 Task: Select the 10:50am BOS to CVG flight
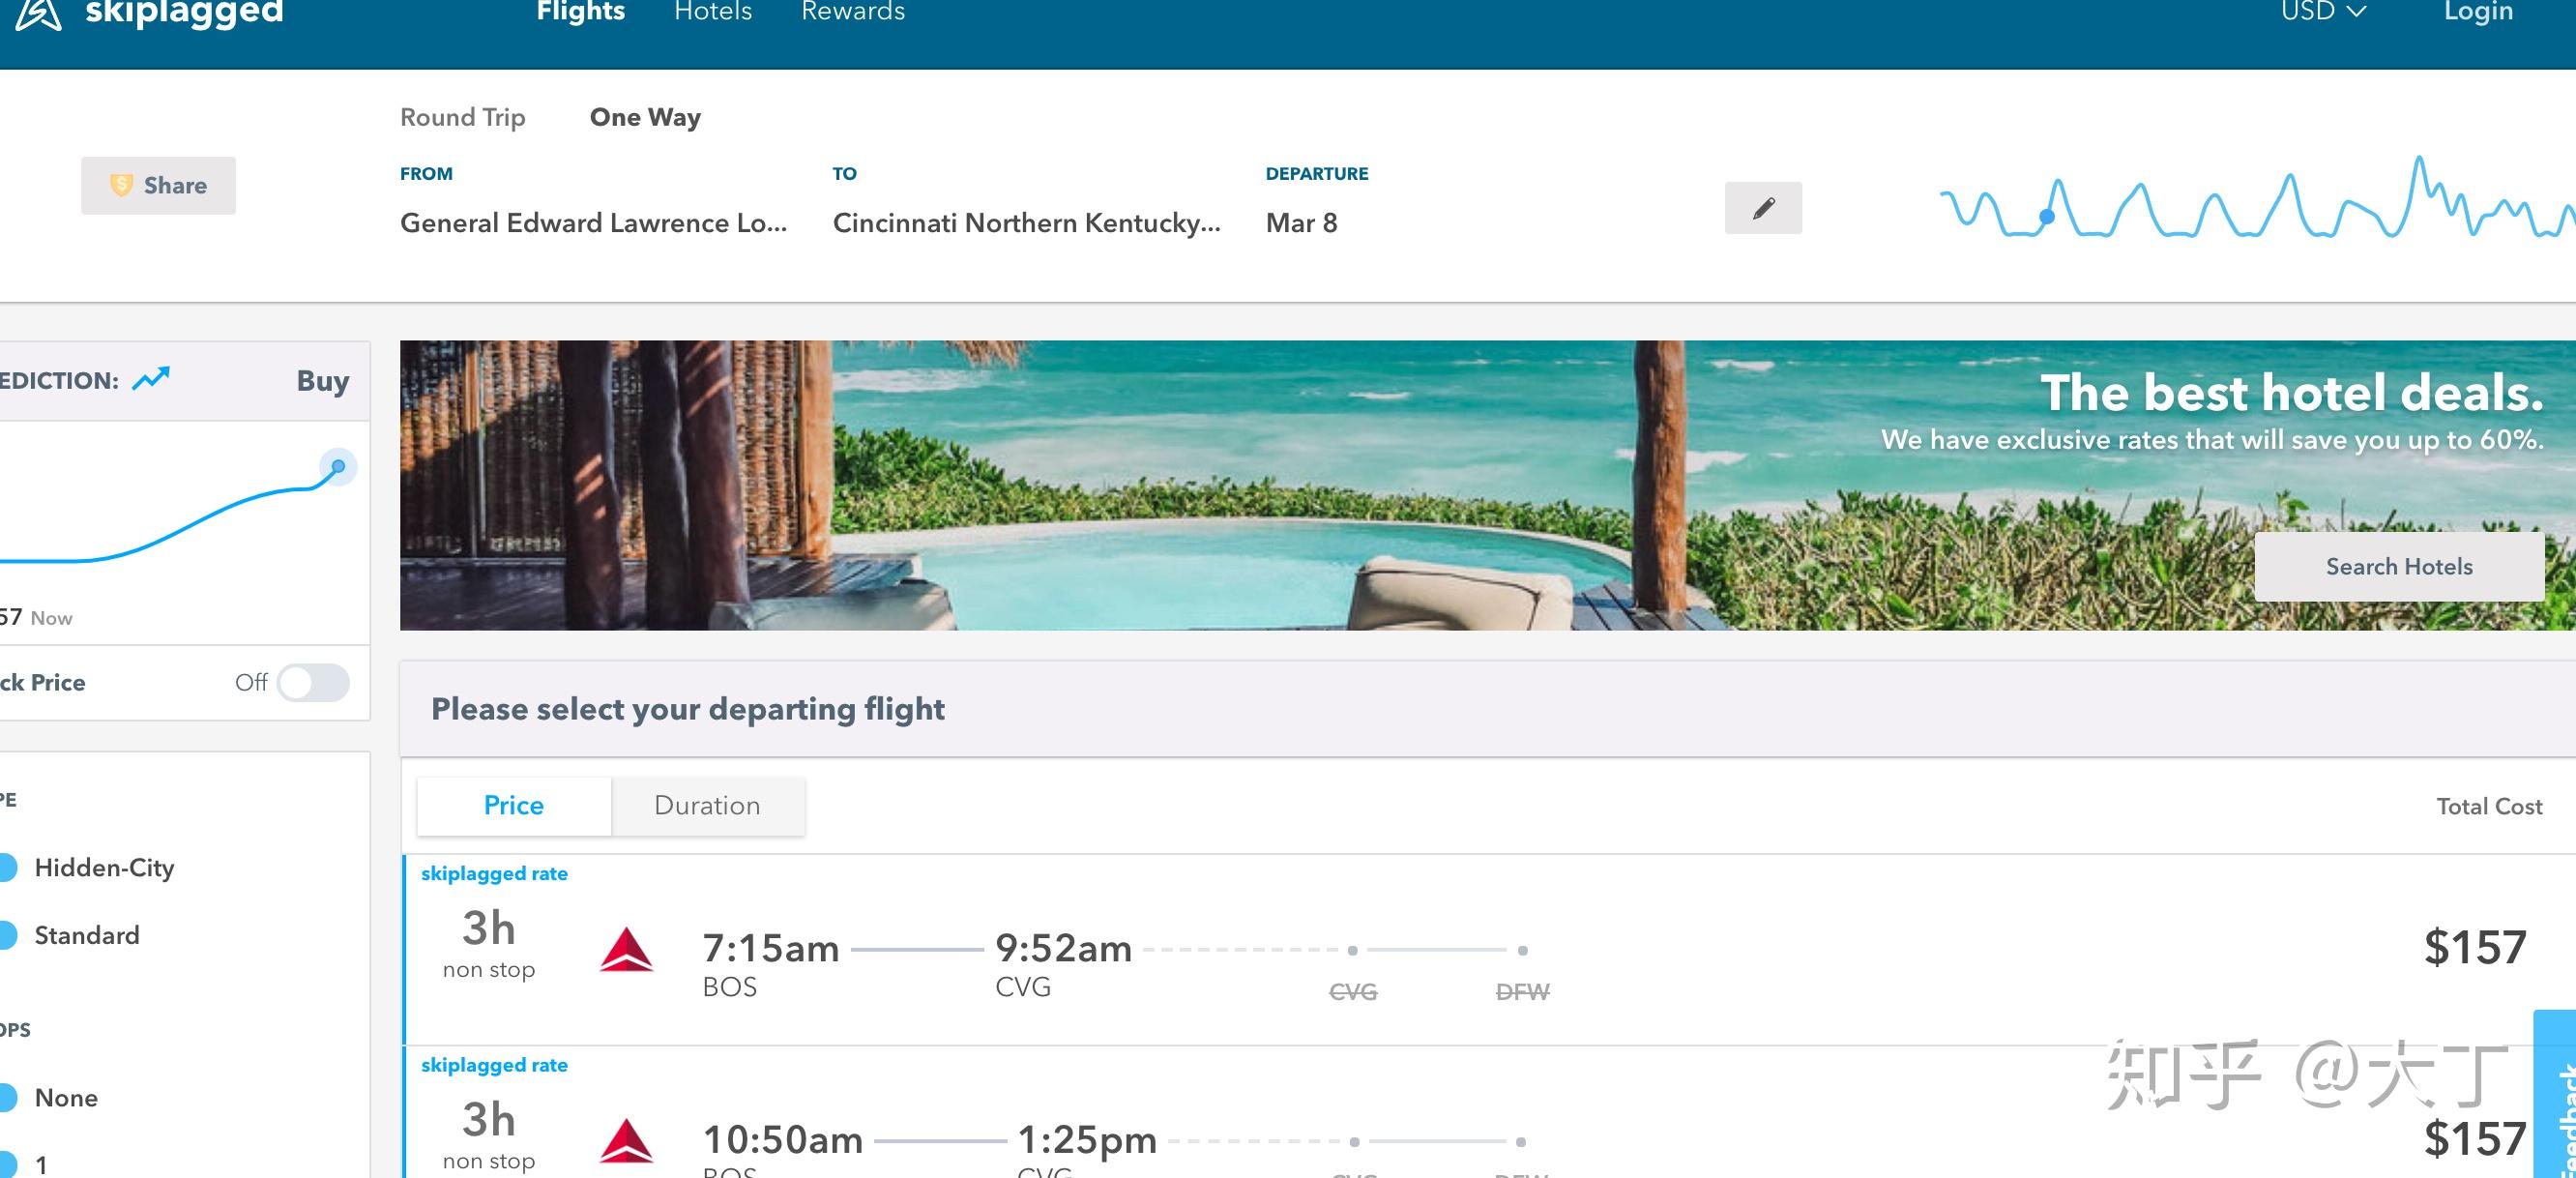coord(1488,1113)
